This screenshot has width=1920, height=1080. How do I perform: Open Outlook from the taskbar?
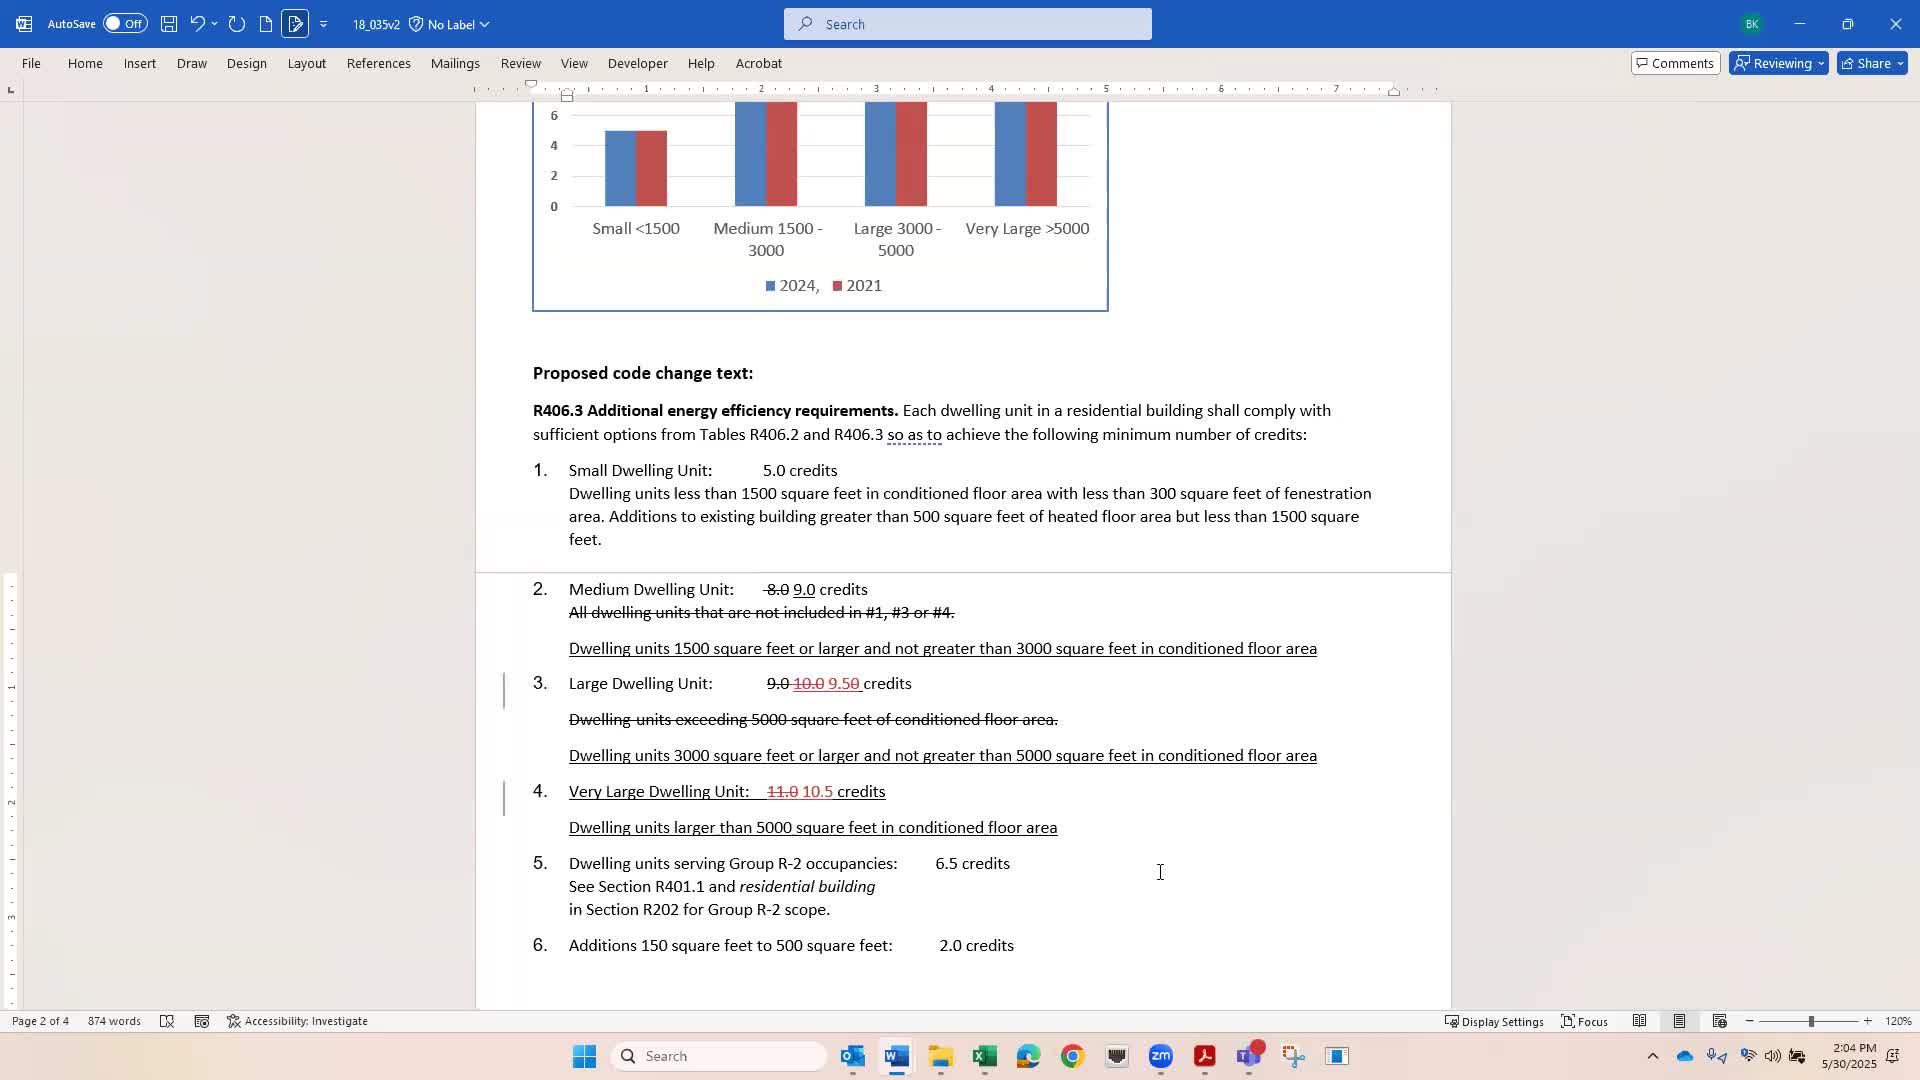852,1056
